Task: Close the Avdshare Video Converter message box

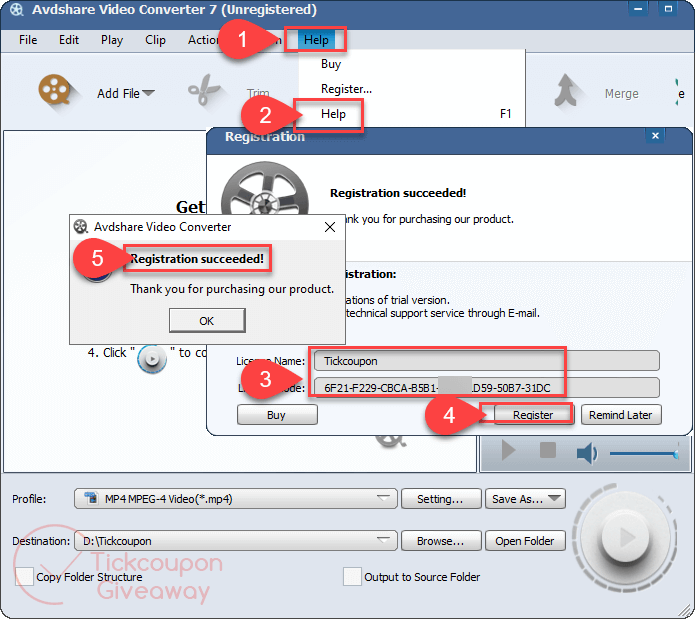Action: [330, 227]
